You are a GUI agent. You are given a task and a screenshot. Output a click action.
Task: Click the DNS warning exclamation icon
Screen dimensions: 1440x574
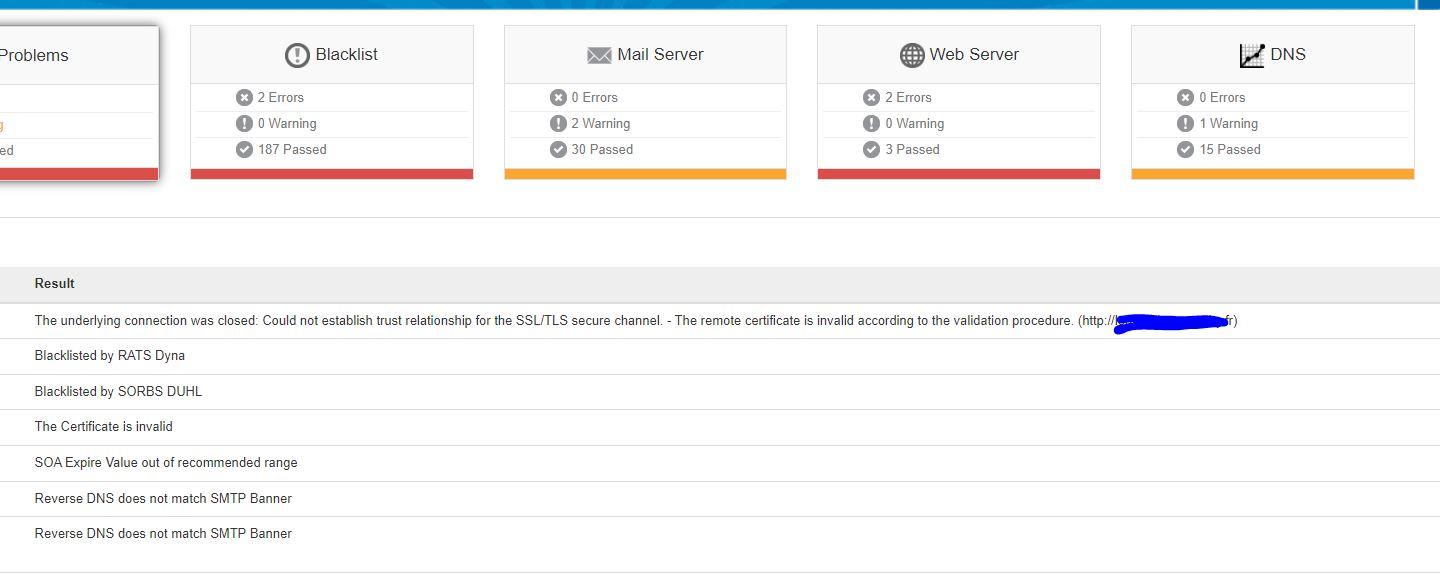pos(1185,123)
